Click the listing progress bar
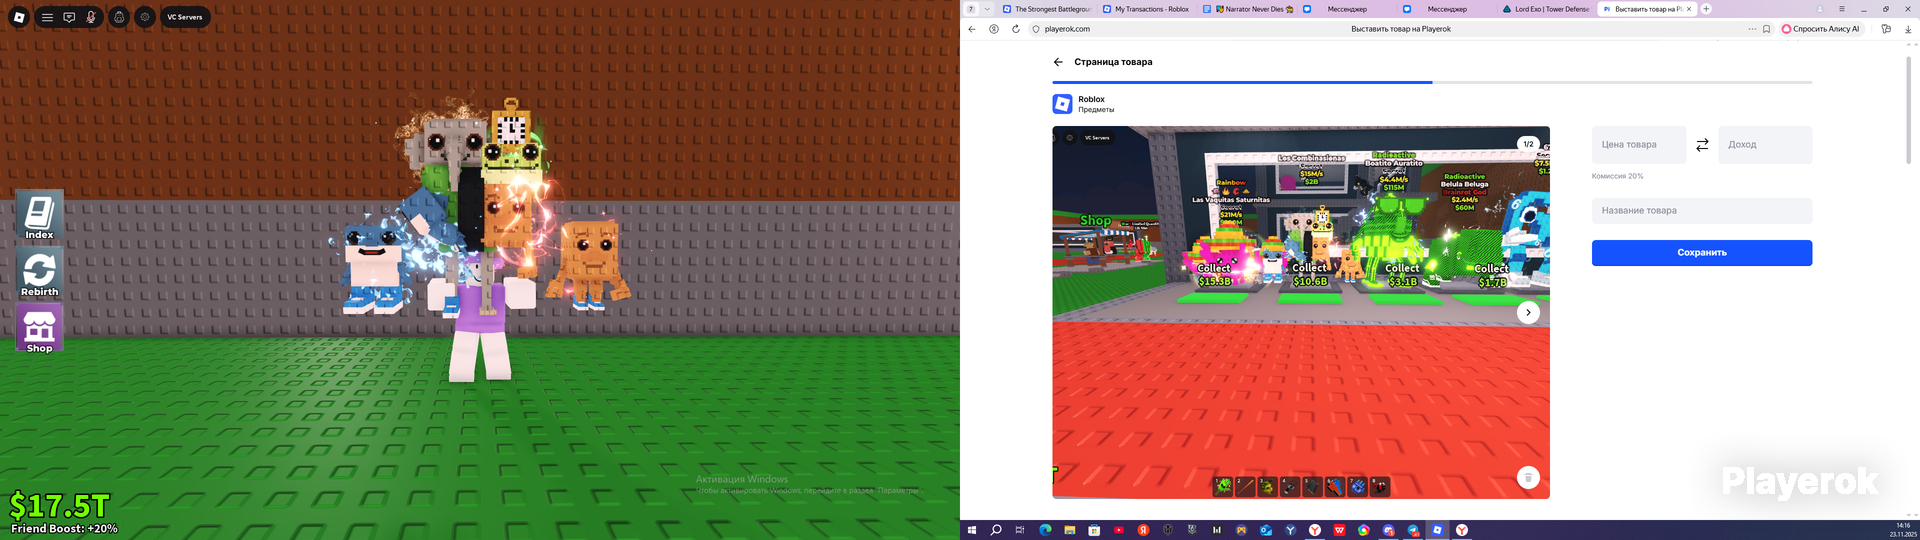Viewport: 1920px width, 540px height. pyautogui.click(x=1432, y=82)
